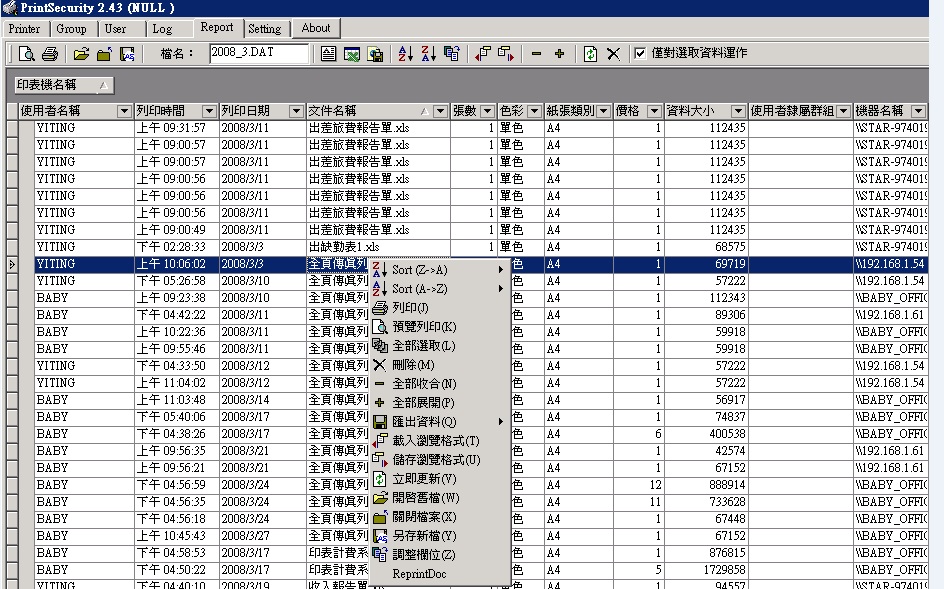This screenshot has width=944, height=589.
Task: Switch to the Setting tab
Action: (x=265, y=29)
